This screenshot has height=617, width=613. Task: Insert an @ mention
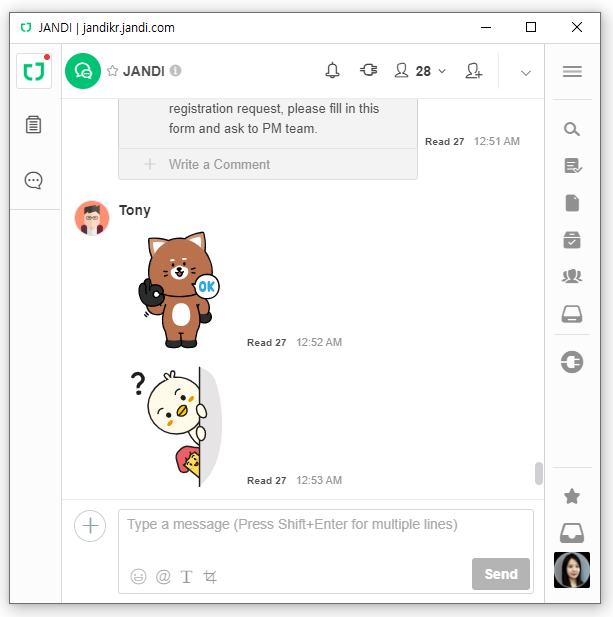coord(163,576)
